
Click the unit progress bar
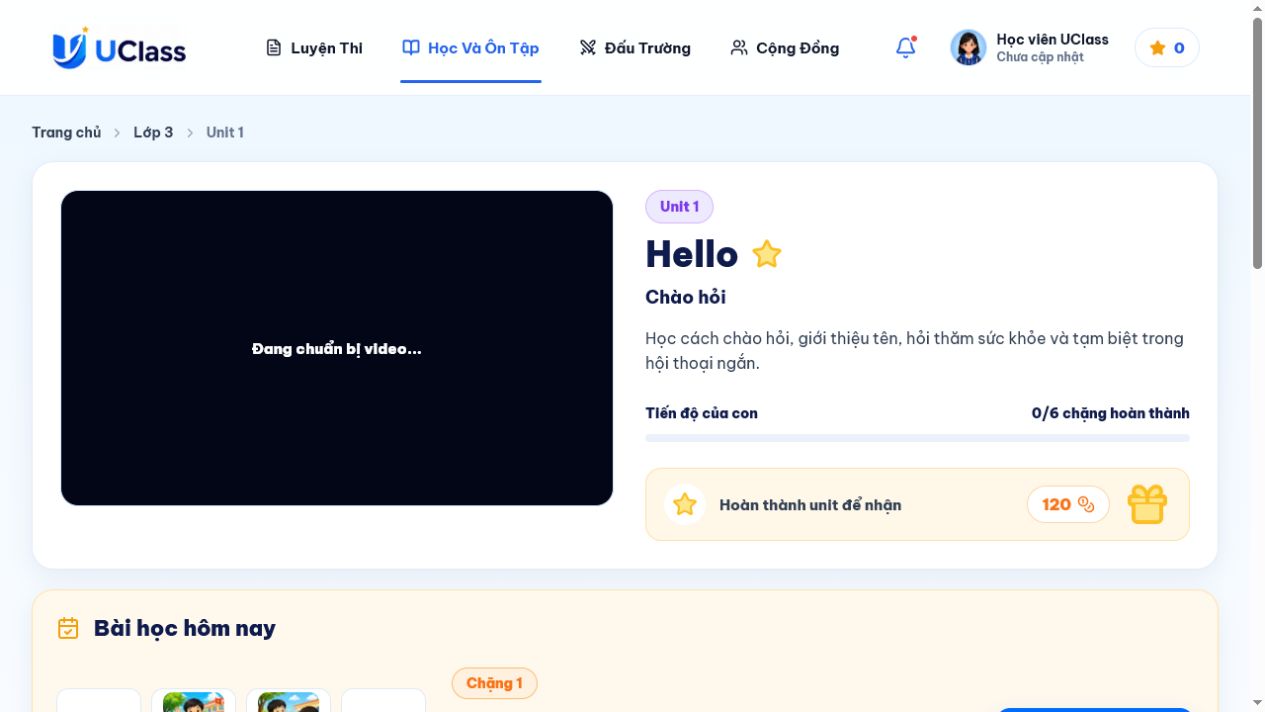917,438
